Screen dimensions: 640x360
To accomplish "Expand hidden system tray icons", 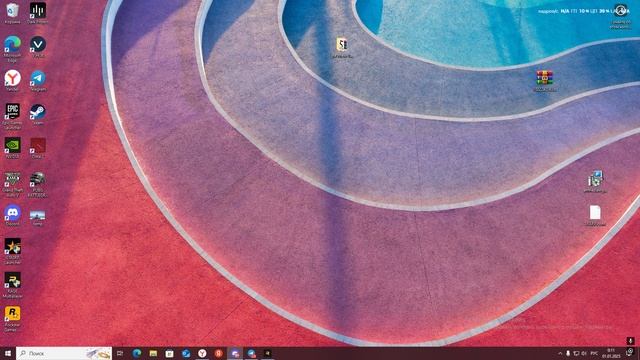I will pos(560,353).
